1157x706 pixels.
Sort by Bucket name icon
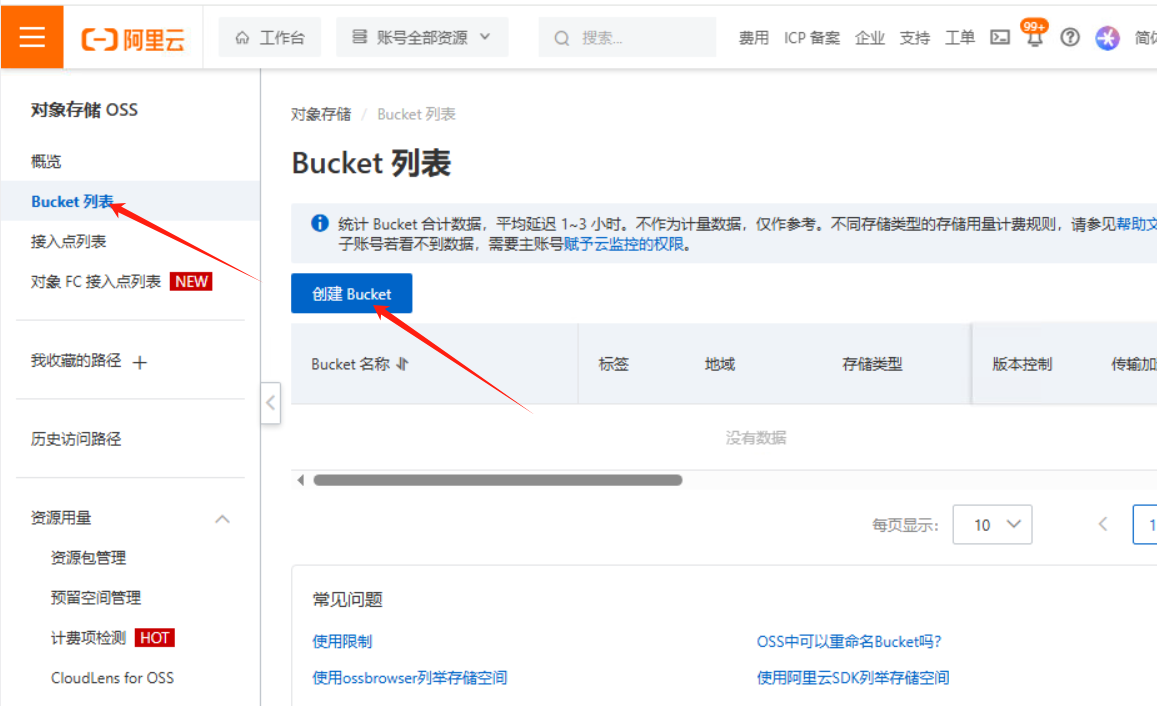[402, 364]
